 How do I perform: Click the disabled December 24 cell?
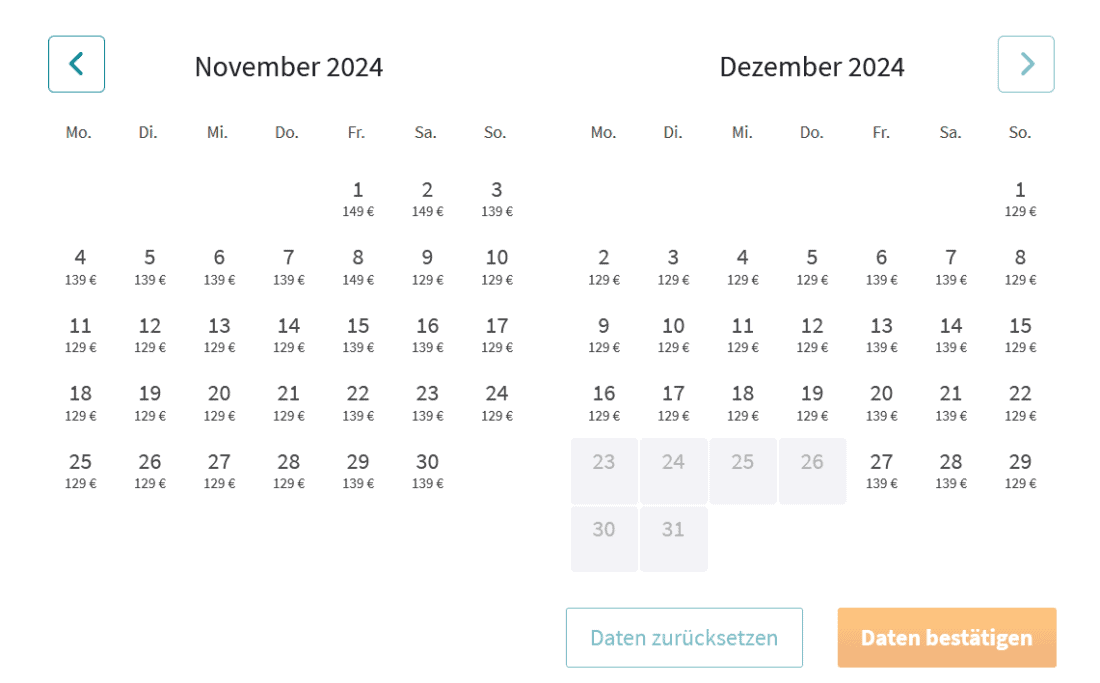click(673, 470)
